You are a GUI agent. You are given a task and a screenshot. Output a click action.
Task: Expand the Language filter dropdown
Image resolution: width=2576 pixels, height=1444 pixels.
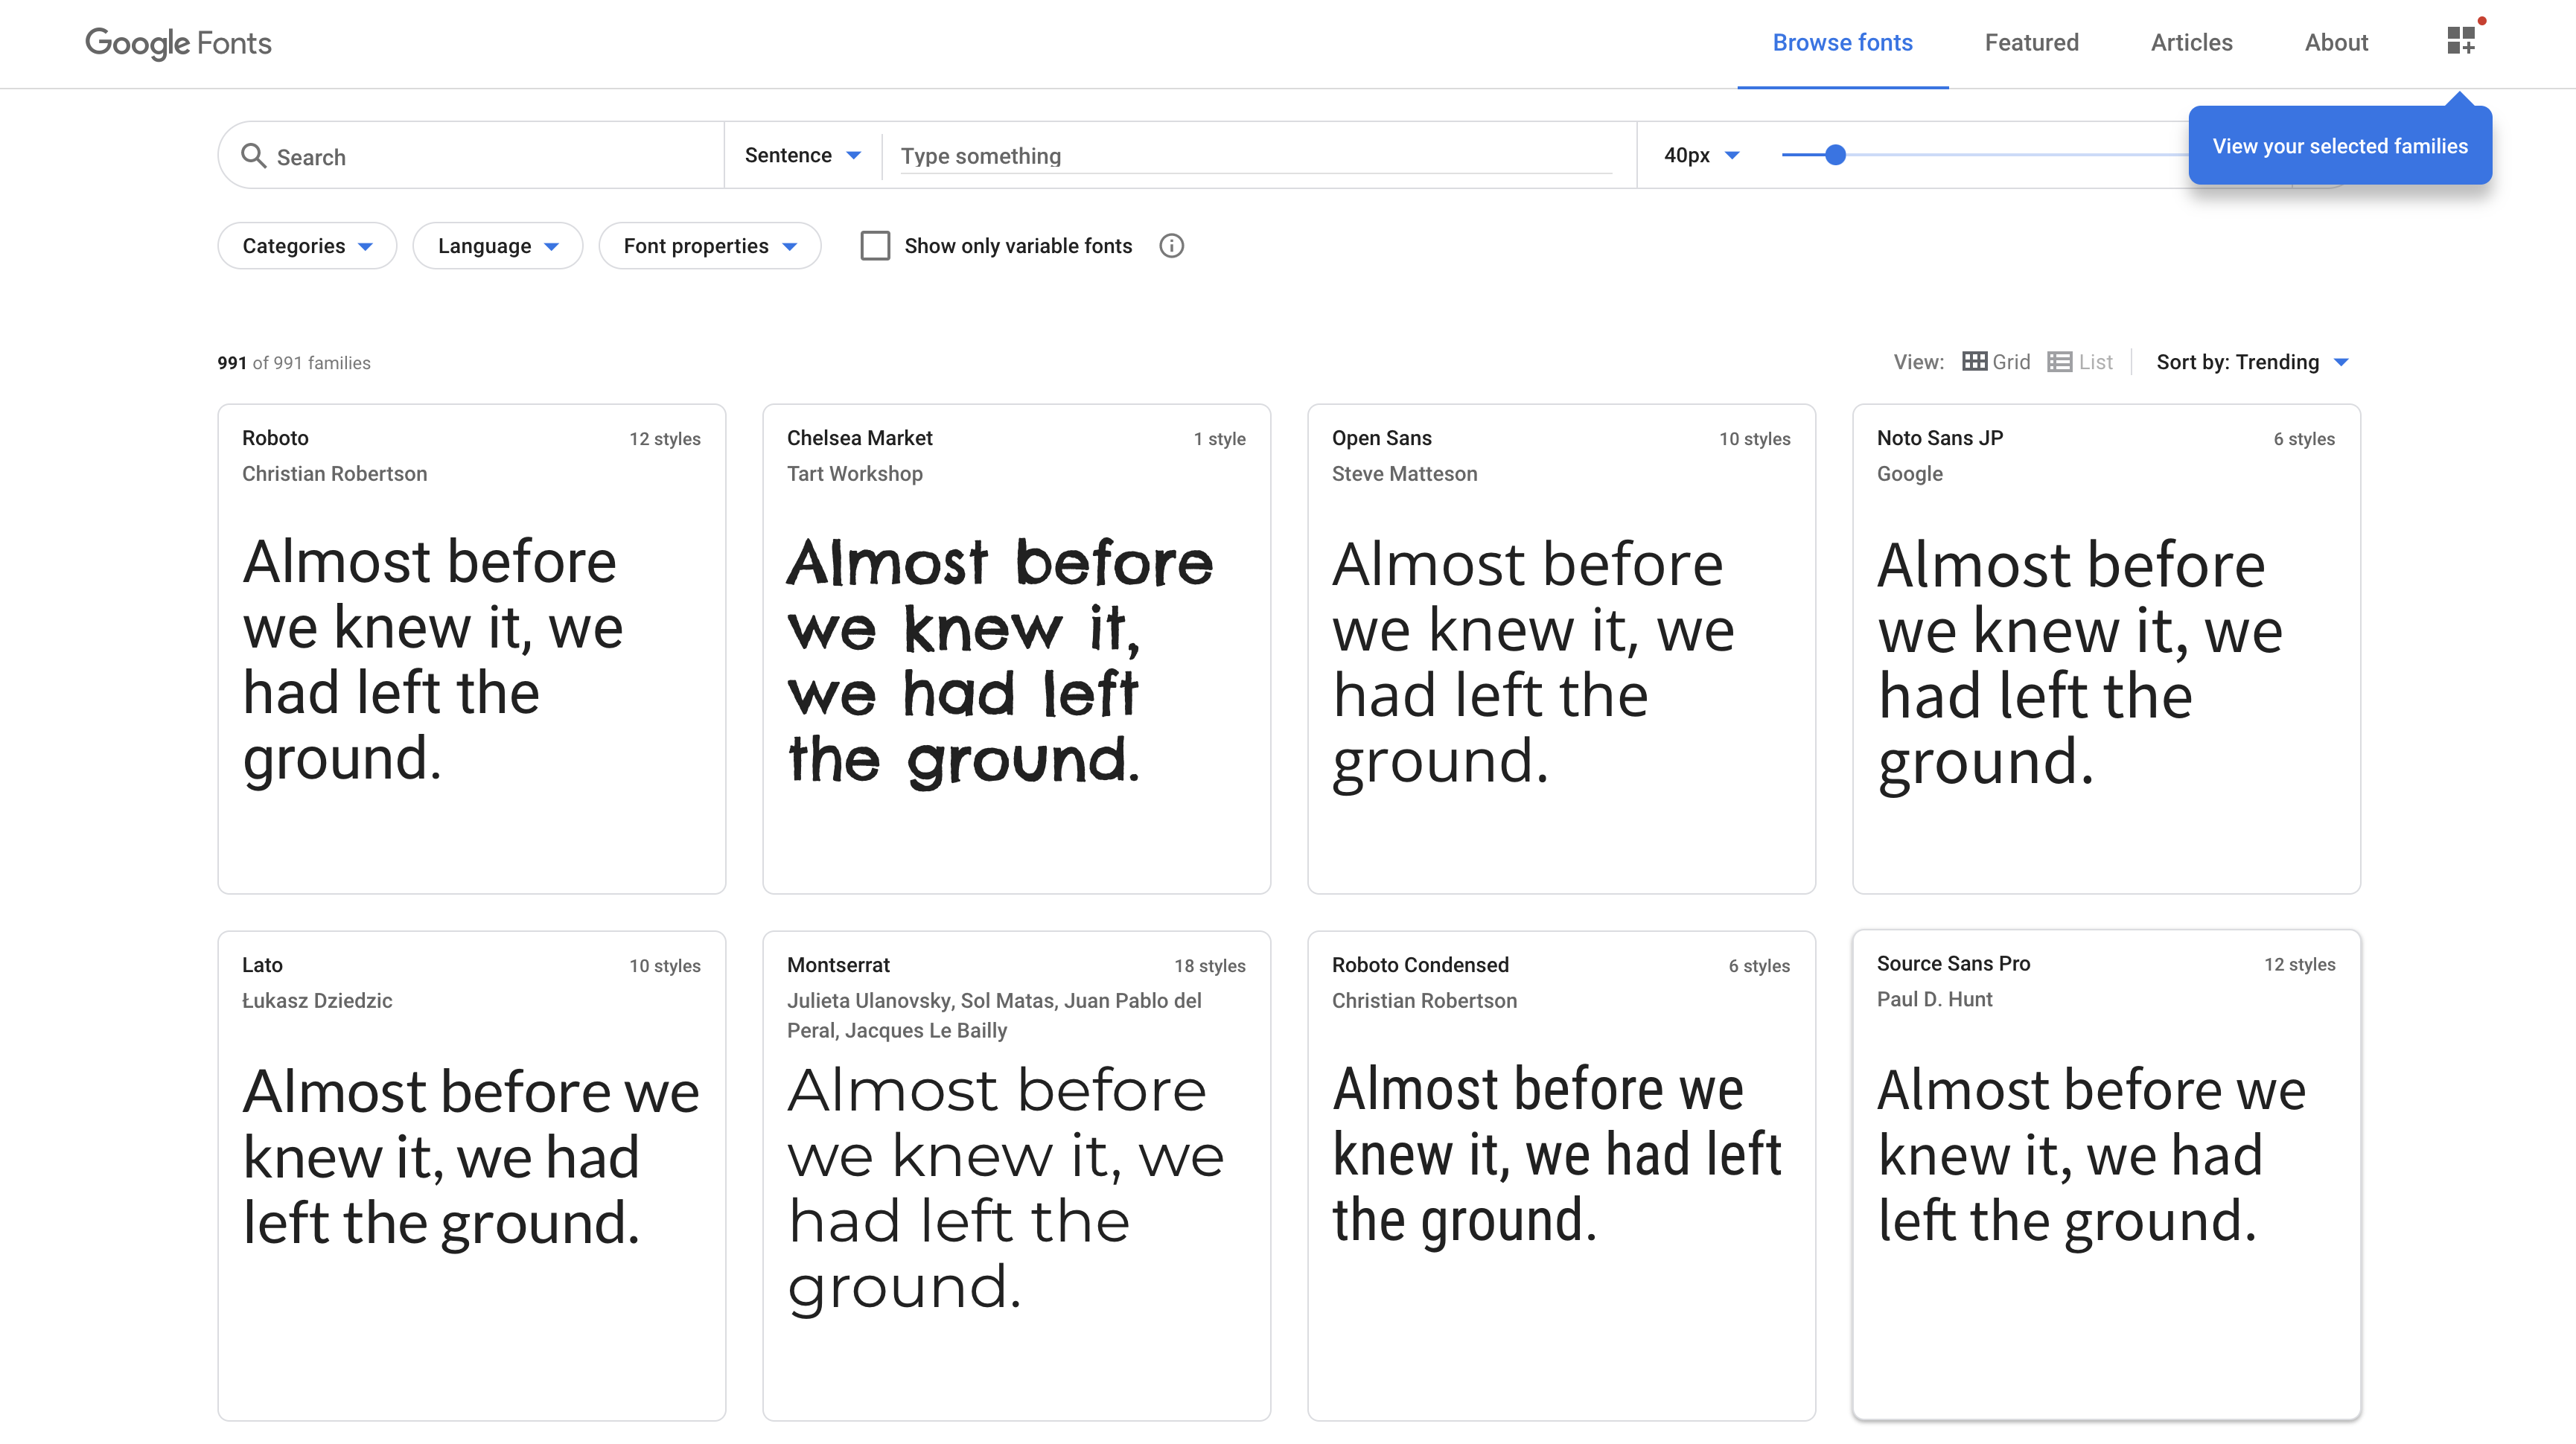tap(497, 246)
